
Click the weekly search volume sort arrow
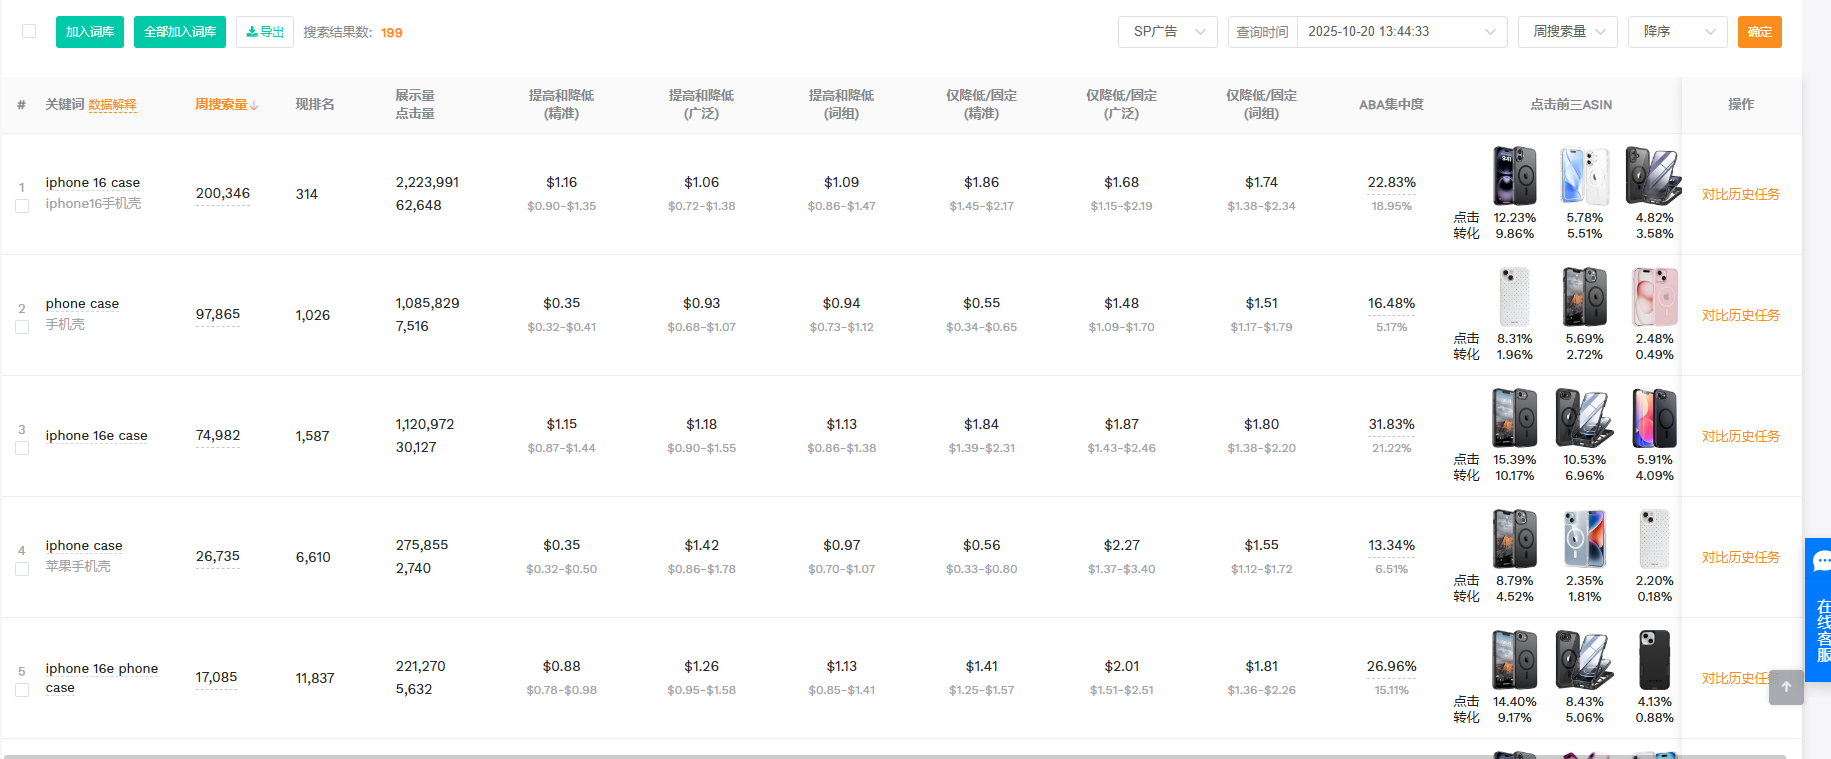(254, 105)
